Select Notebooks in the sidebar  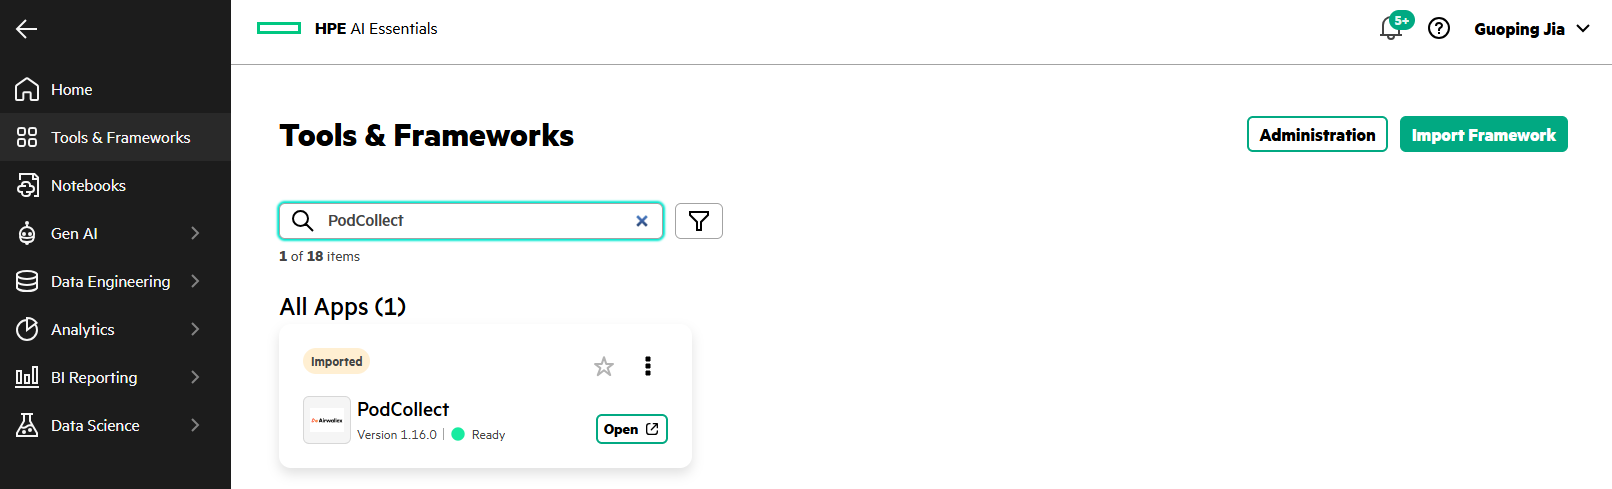pos(115,185)
